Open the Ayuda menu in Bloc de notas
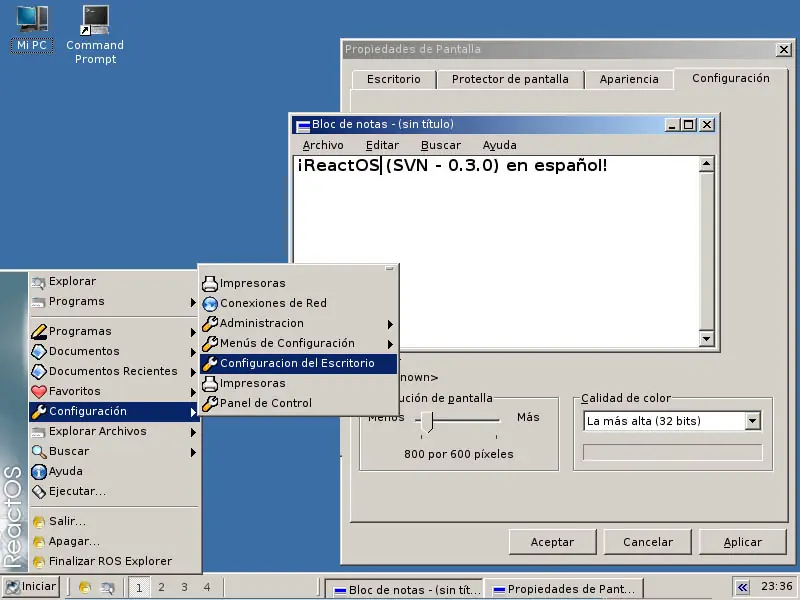Screen dimensions: 800x600 (x=499, y=145)
